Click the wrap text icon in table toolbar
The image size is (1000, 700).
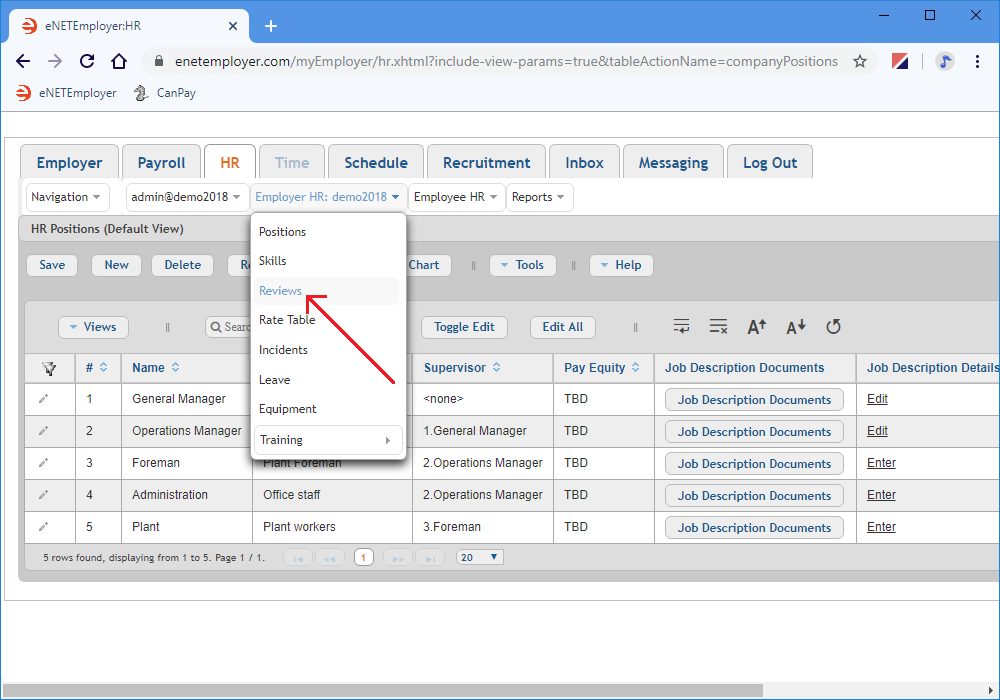pyautogui.click(x=682, y=327)
